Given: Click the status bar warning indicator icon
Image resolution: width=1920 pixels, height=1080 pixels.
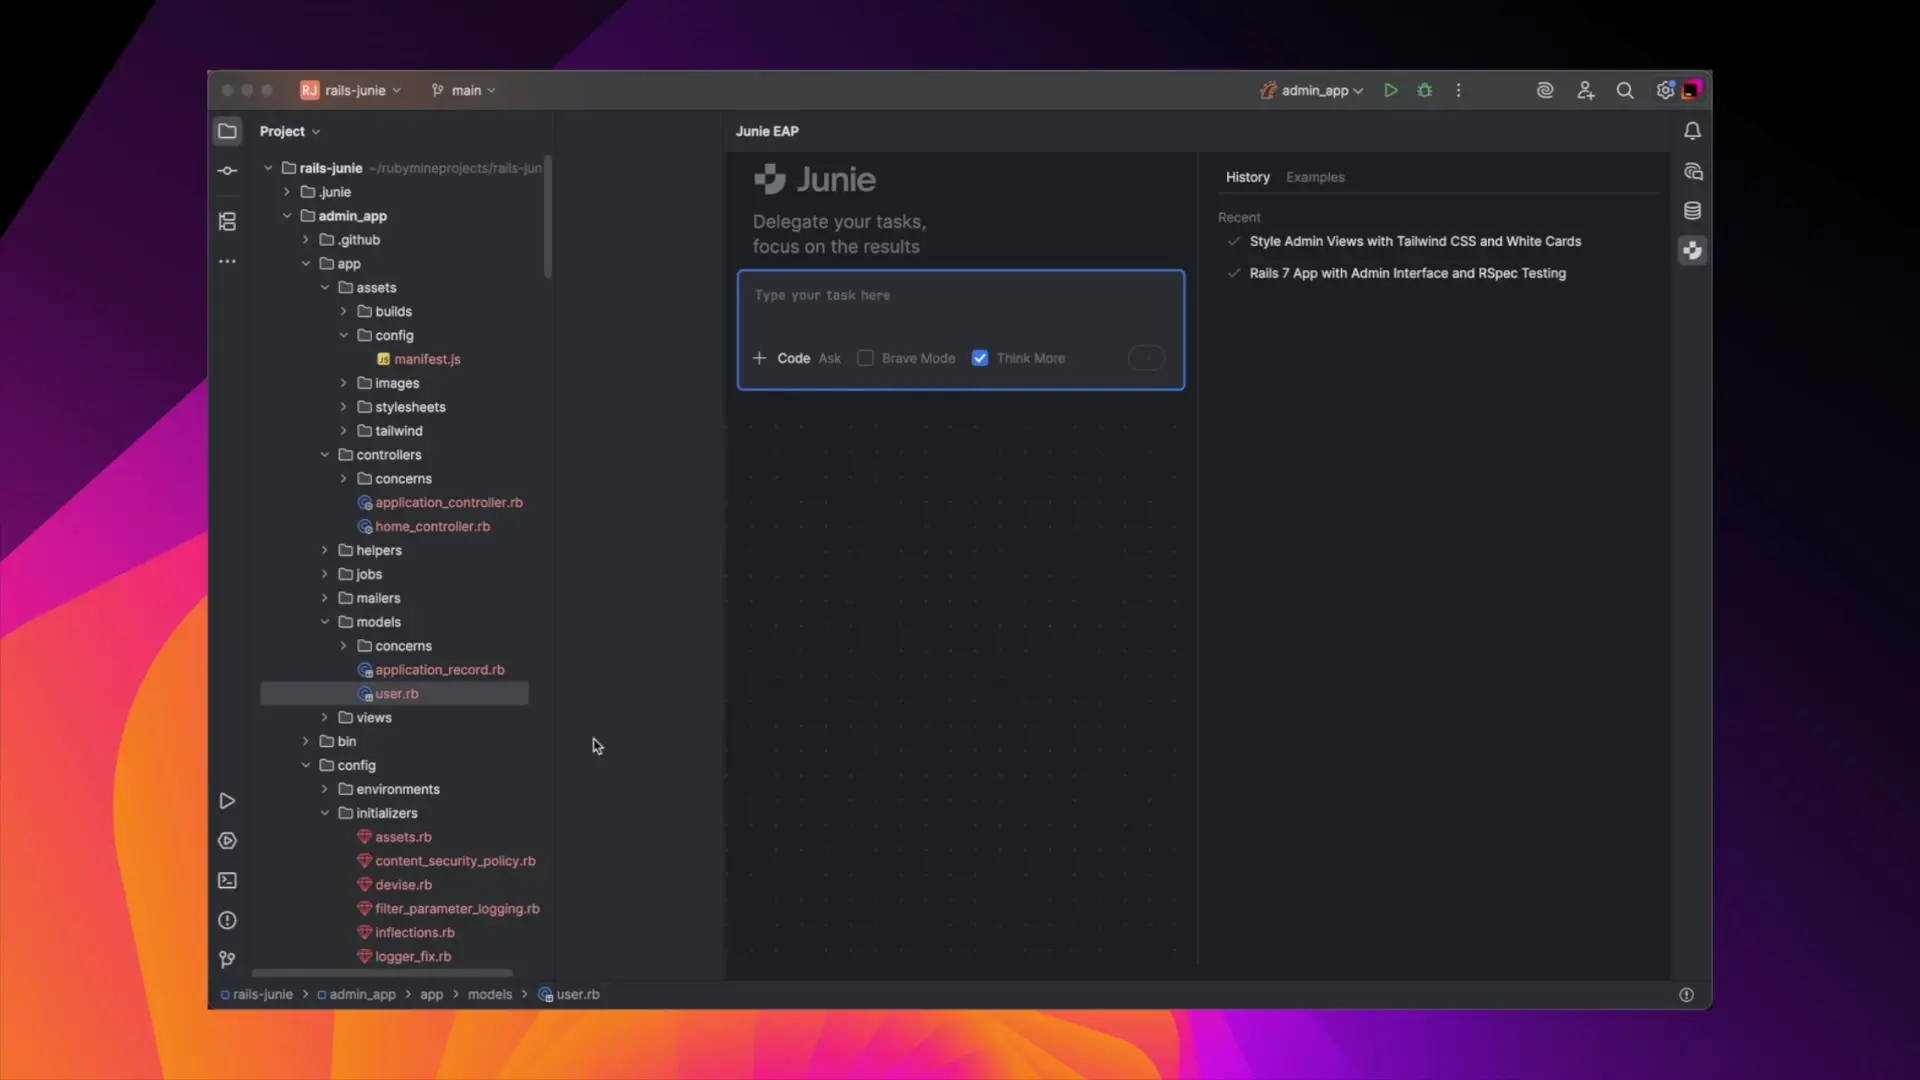Looking at the screenshot, I should (1686, 995).
